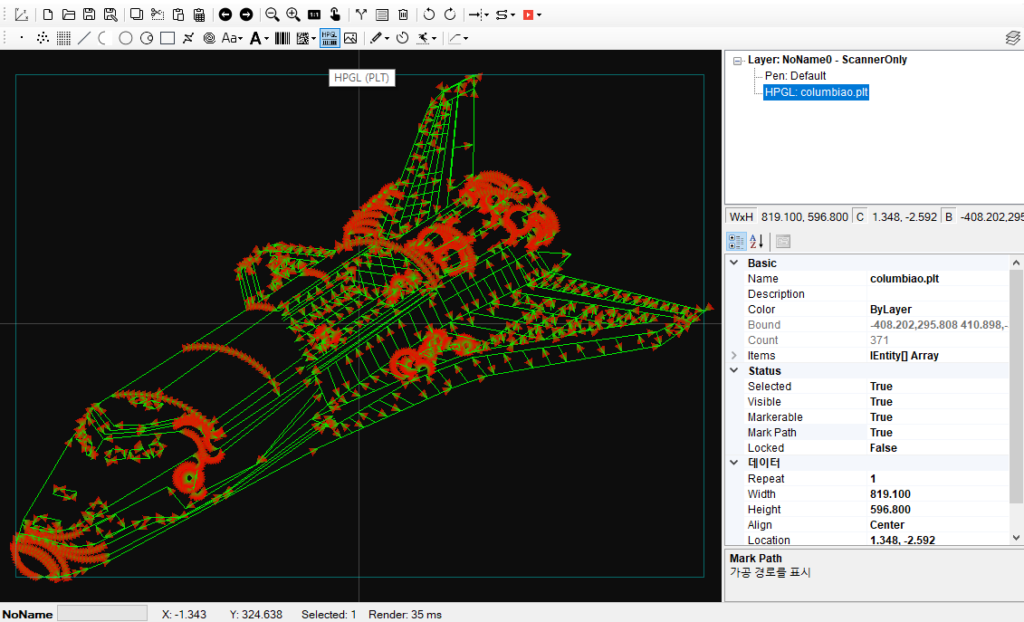Click the property grid scroll-down arrow
The height and width of the screenshot is (622, 1024).
[1016, 538]
